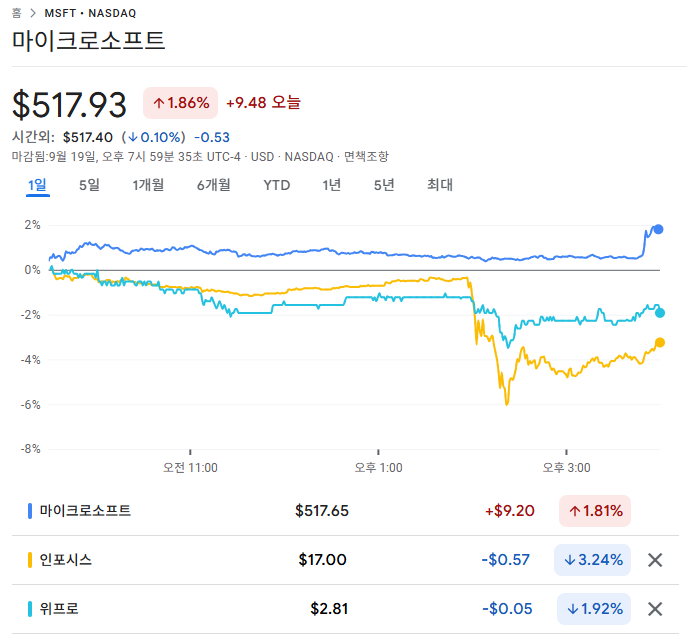The height and width of the screenshot is (636, 687).
Task: Click the $517.65 마이크로소프트 price
Action: pyautogui.click(x=322, y=511)
